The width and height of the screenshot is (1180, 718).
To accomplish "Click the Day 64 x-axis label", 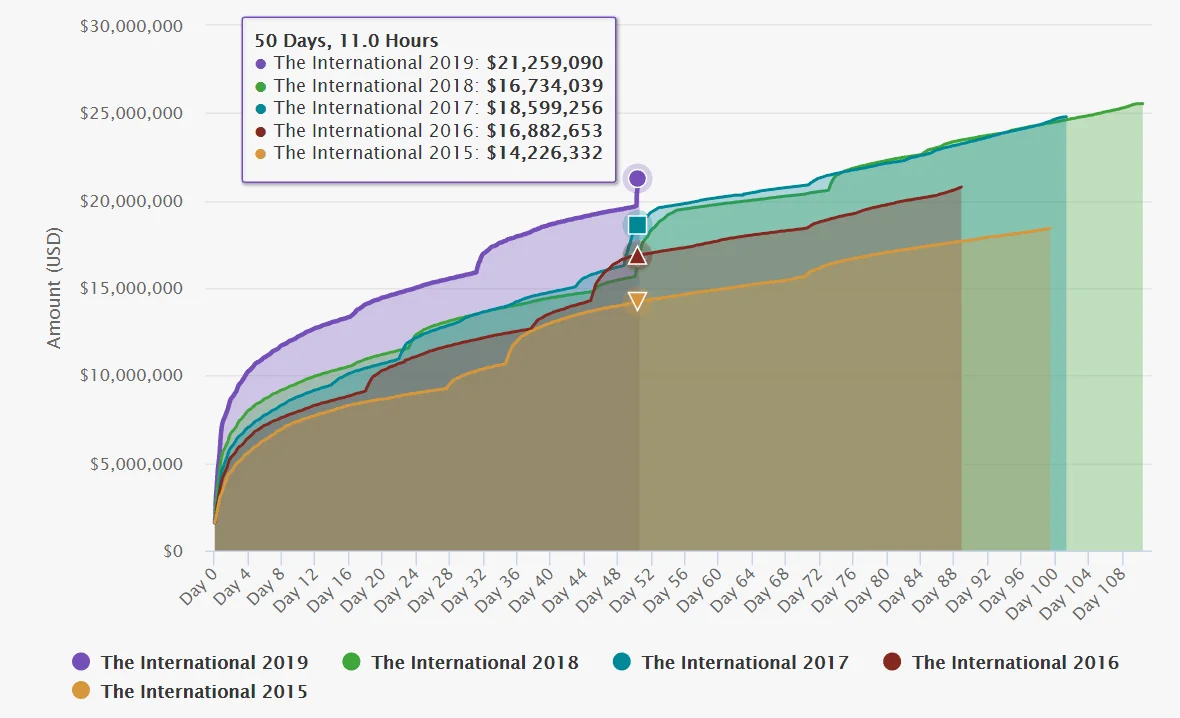I will point(733,589).
